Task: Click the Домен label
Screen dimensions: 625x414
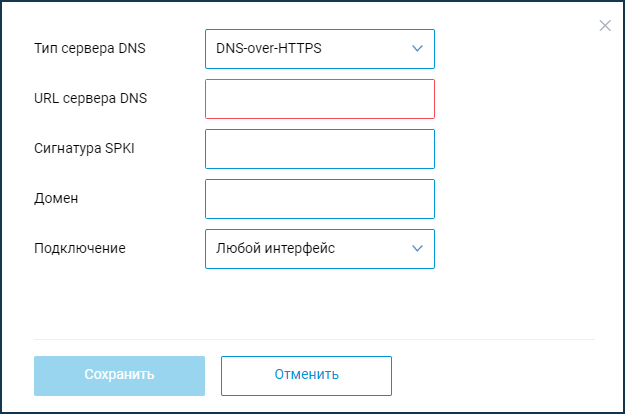Action: tap(56, 198)
